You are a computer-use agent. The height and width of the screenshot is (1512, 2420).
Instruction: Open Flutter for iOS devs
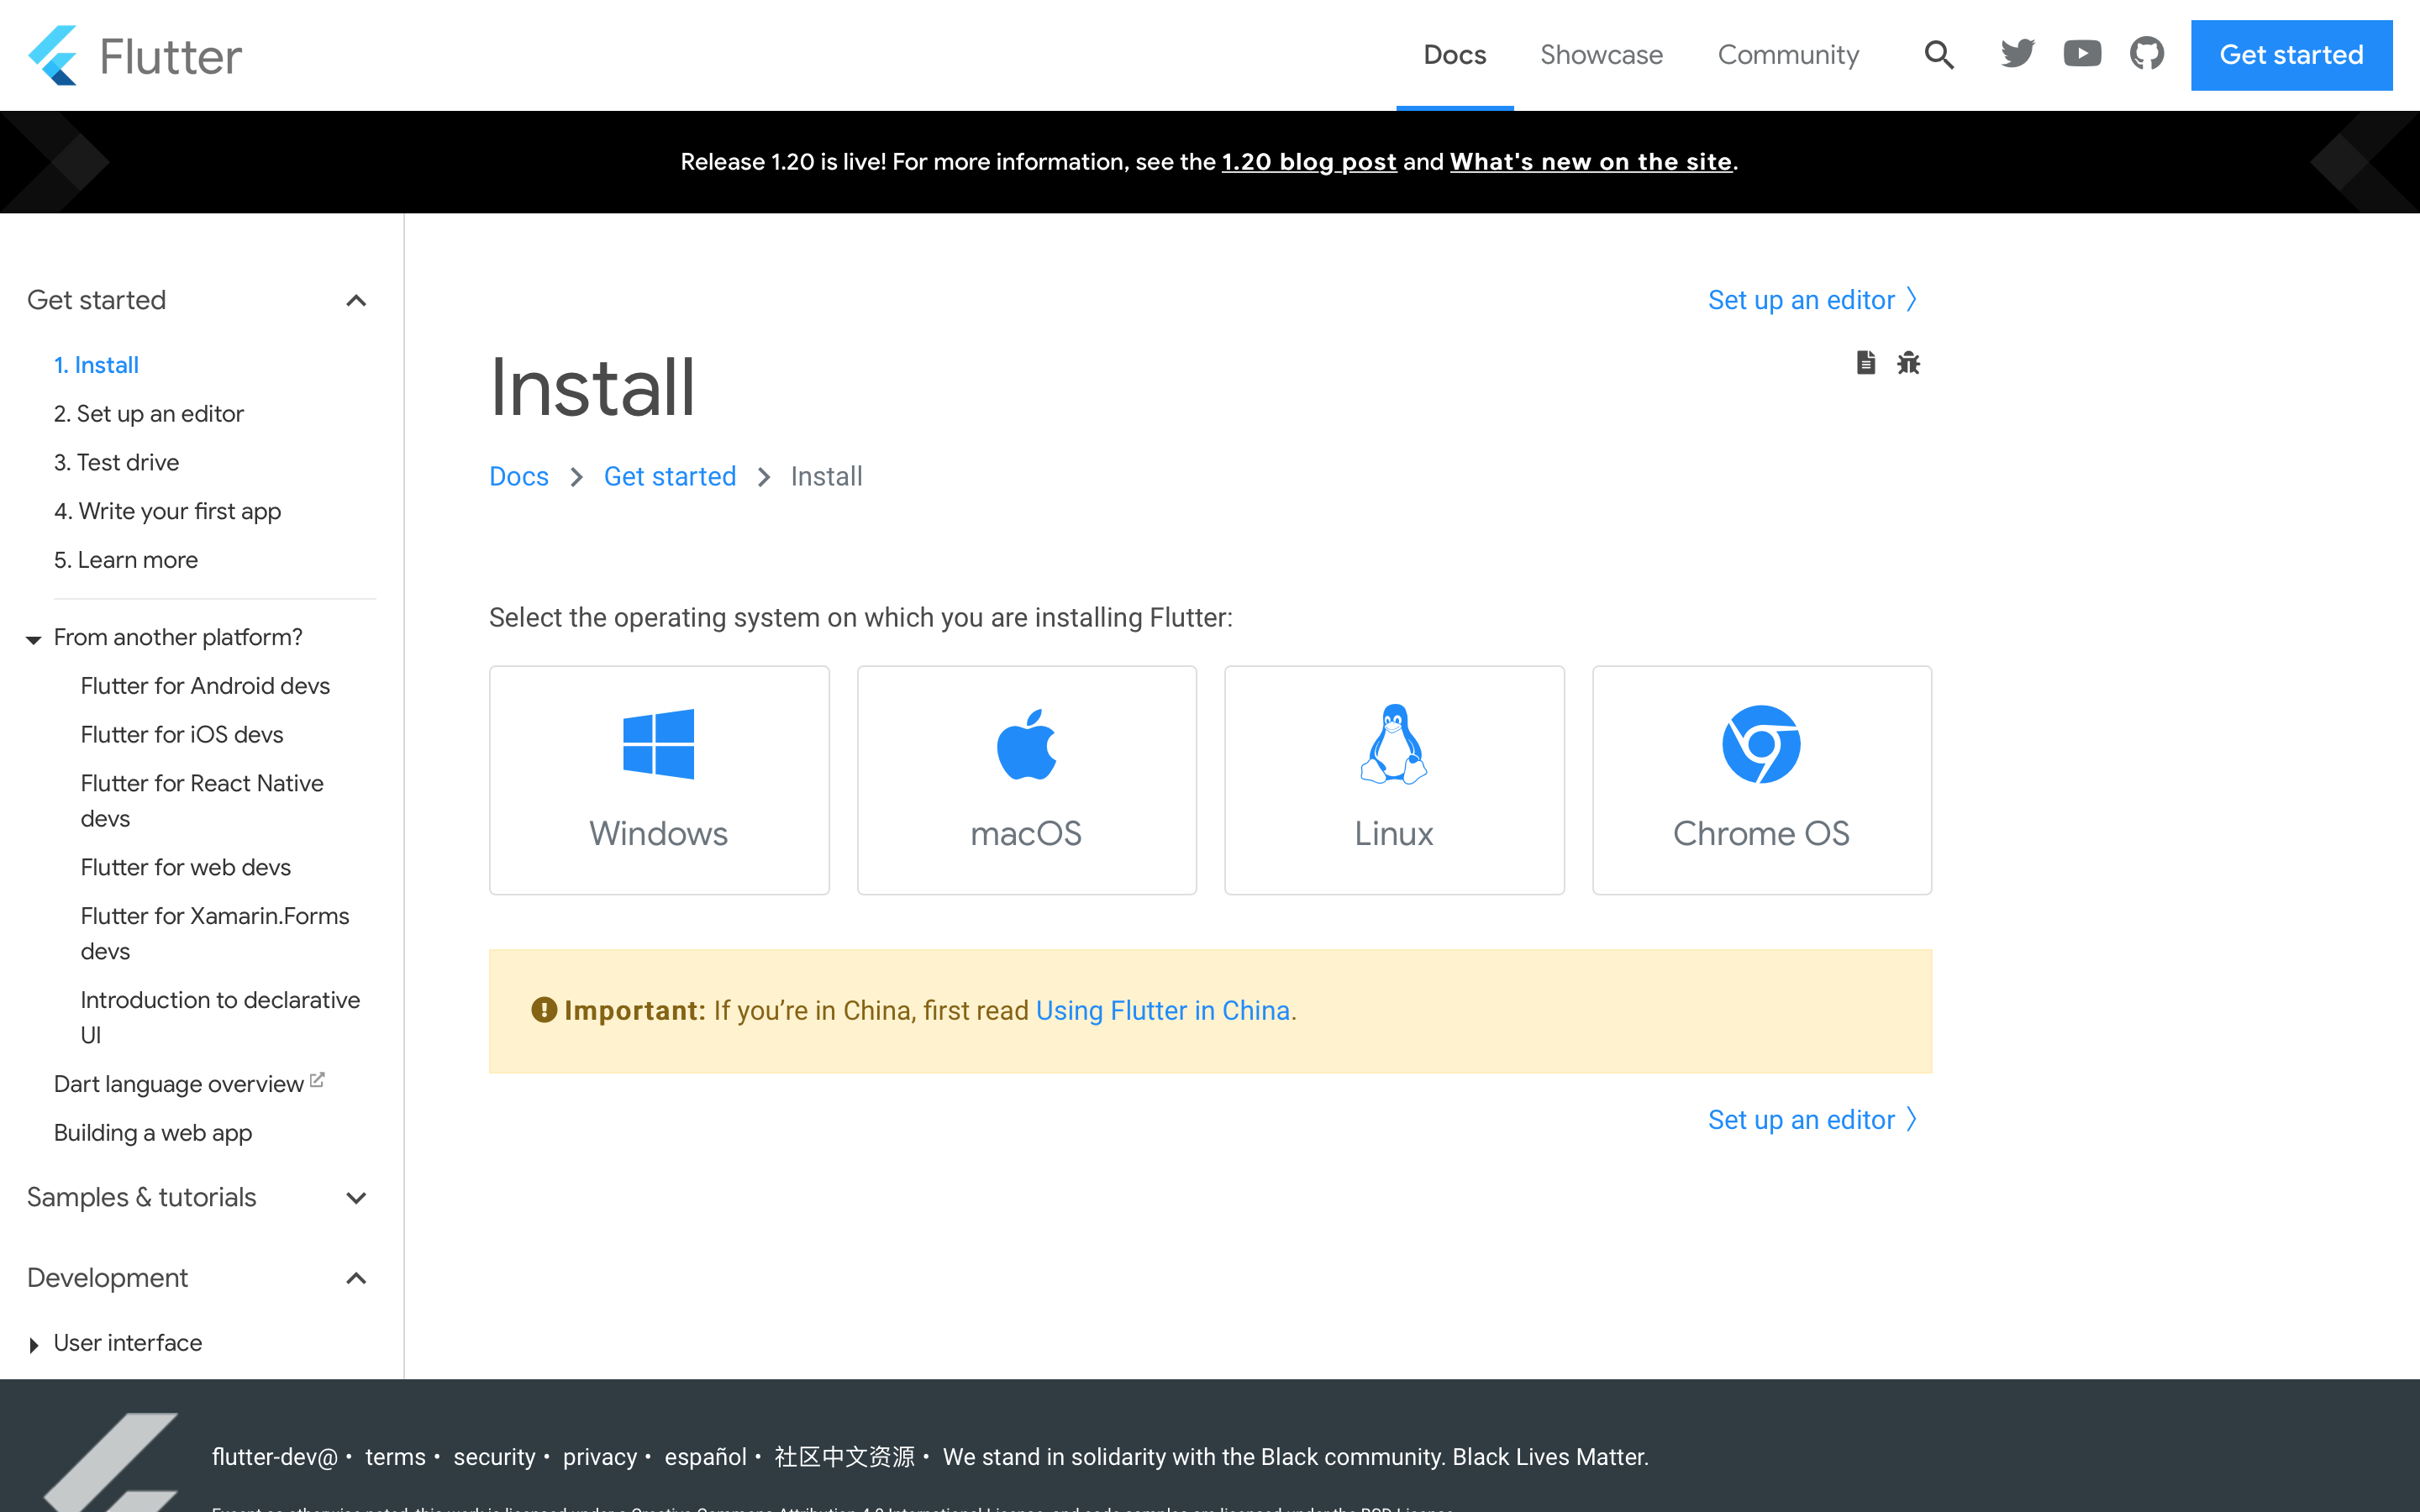182,735
